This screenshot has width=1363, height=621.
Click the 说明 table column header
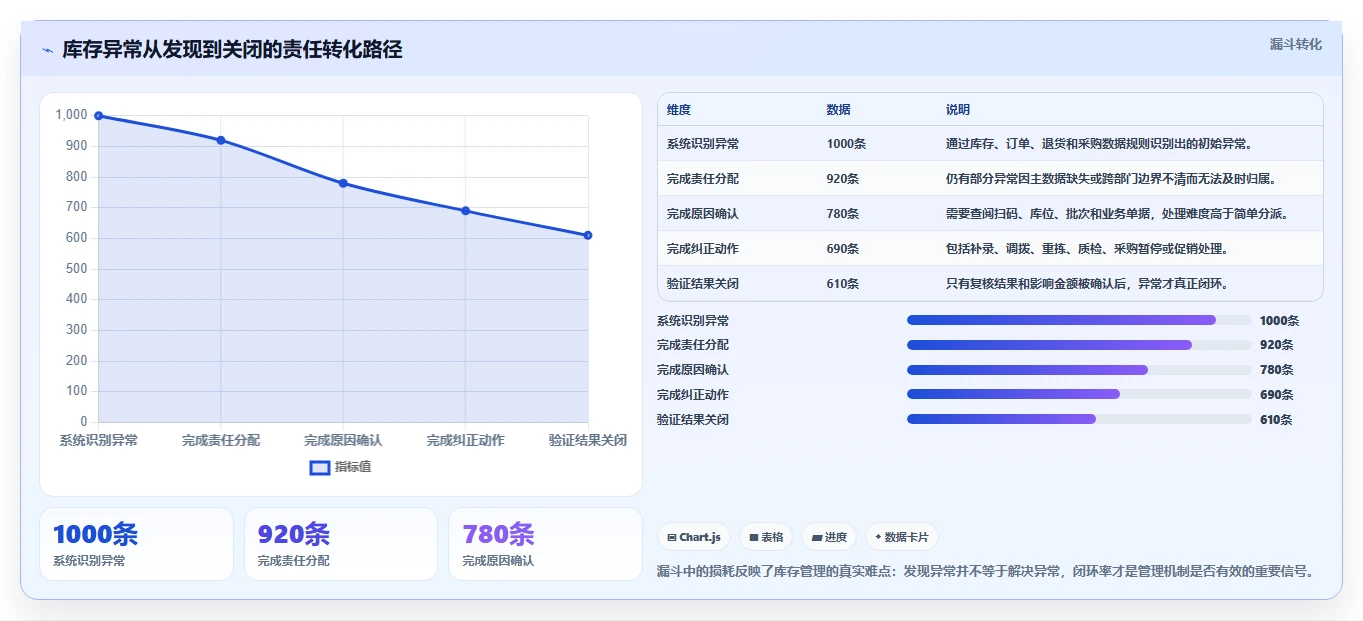pos(958,110)
